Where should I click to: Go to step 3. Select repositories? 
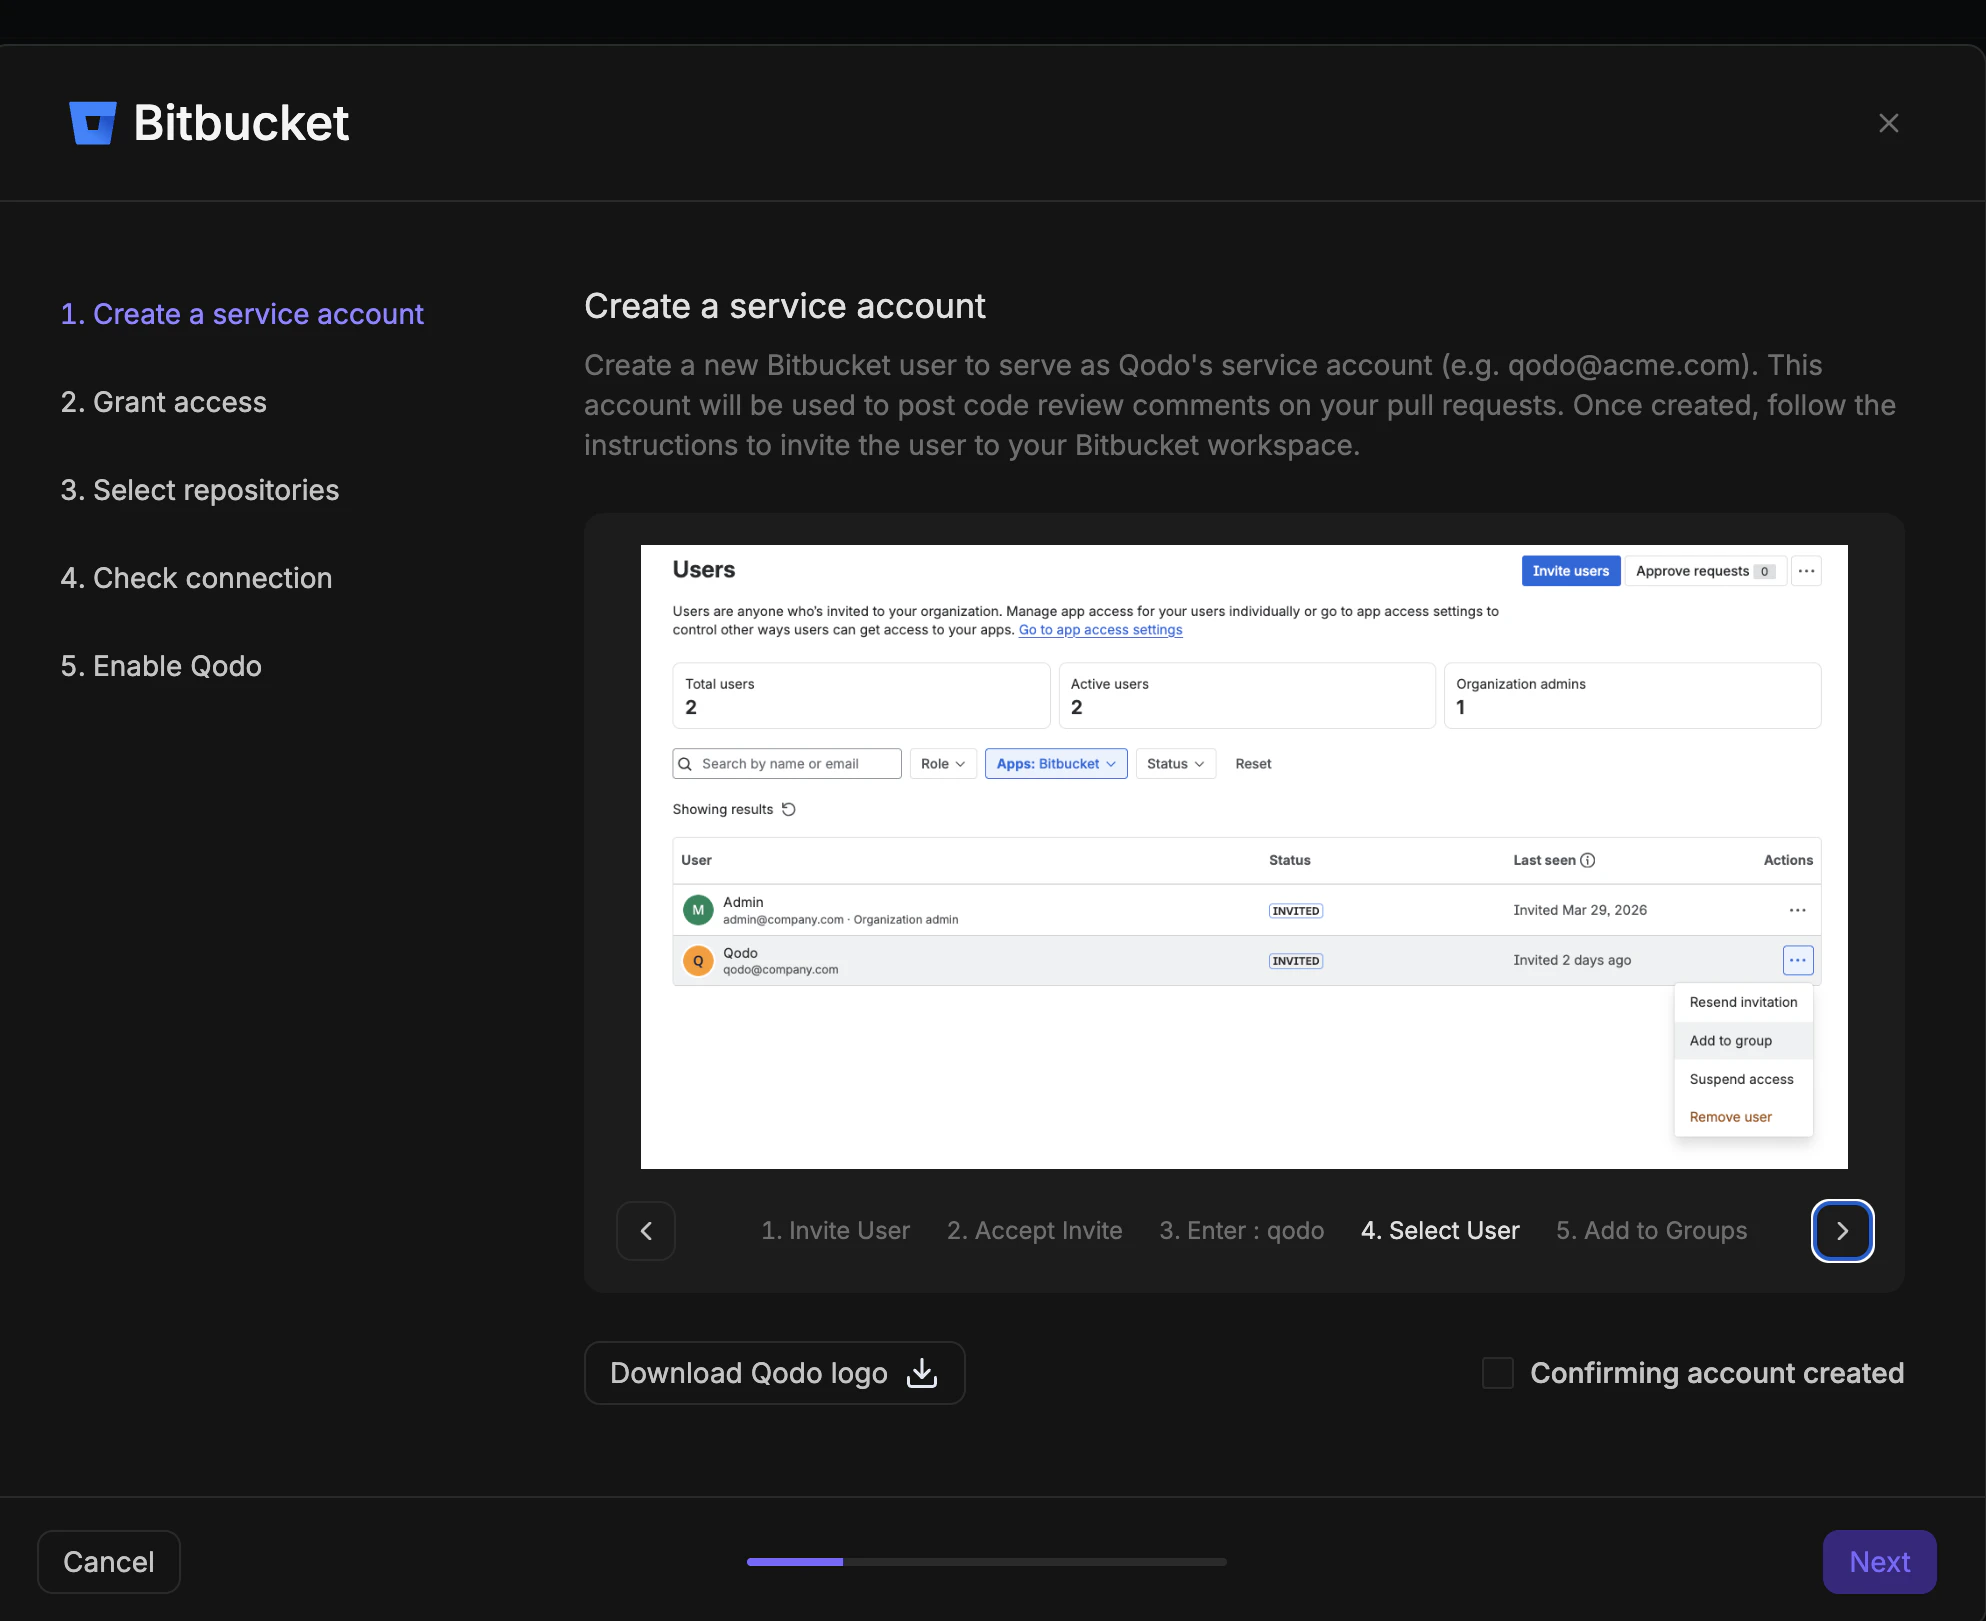coord(199,490)
